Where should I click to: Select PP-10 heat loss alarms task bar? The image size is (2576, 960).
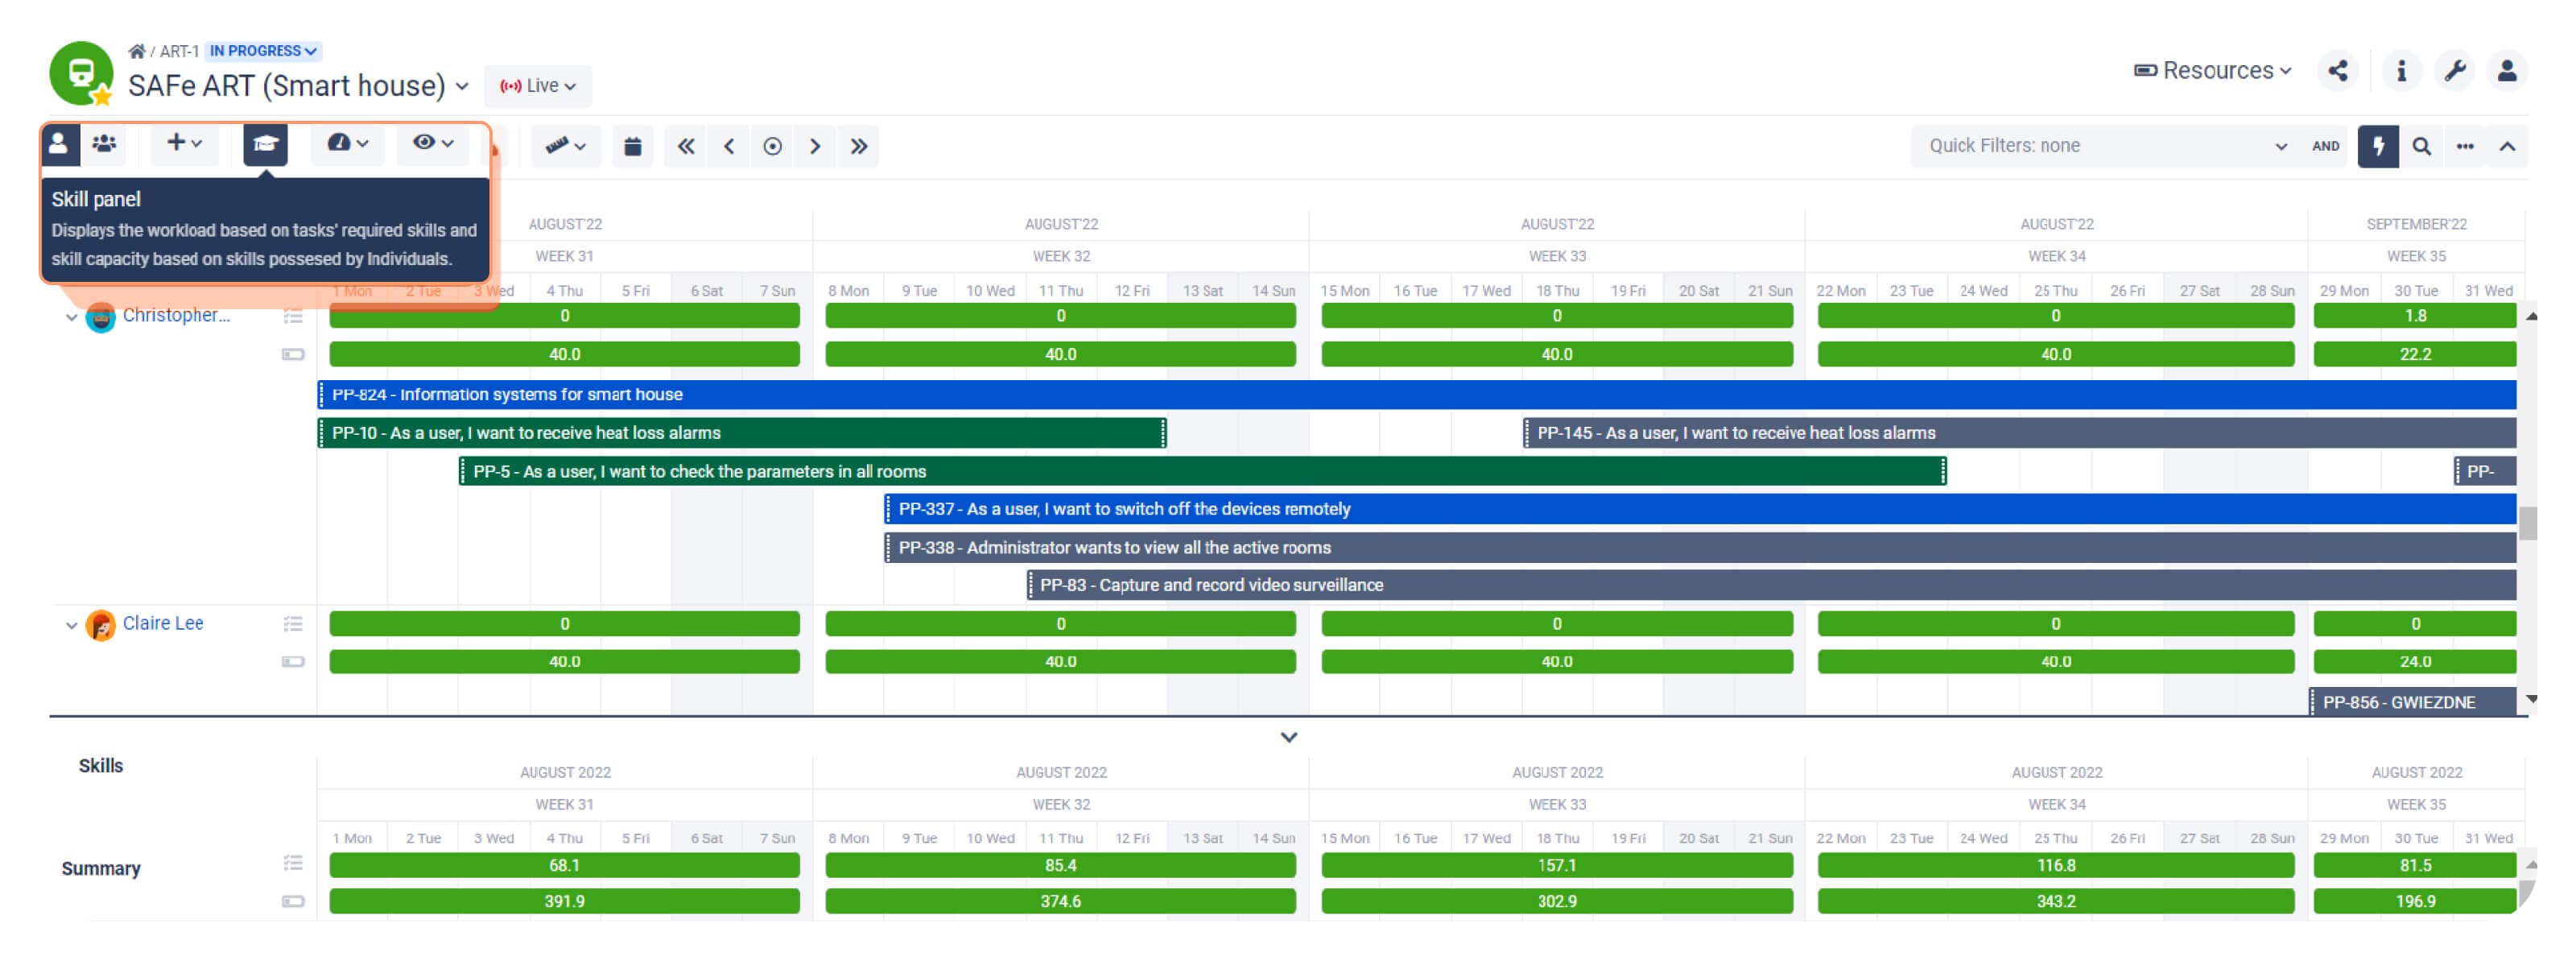click(x=742, y=434)
